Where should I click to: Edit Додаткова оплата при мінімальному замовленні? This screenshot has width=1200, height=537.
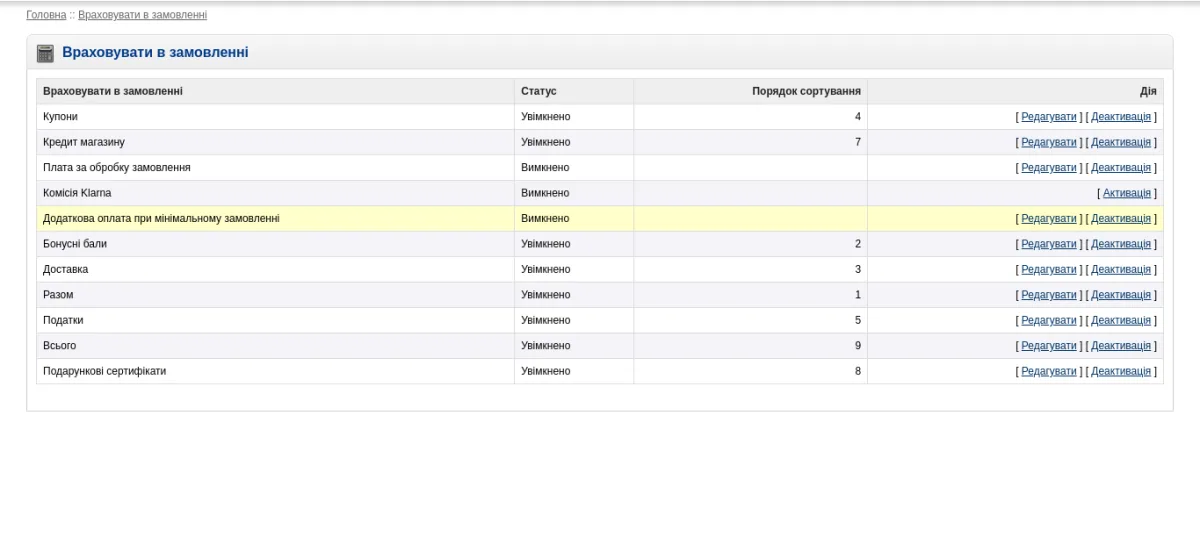1049,218
